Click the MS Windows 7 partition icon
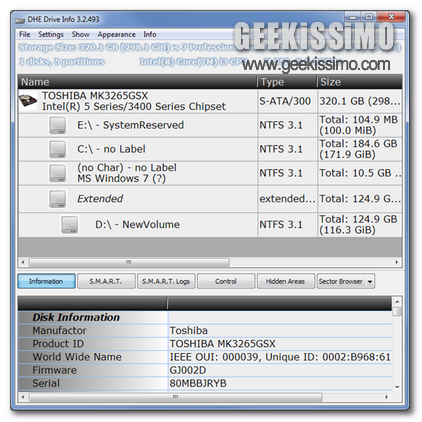Image resolution: width=422 pixels, height=422 pixels. [x=58, y=173]
